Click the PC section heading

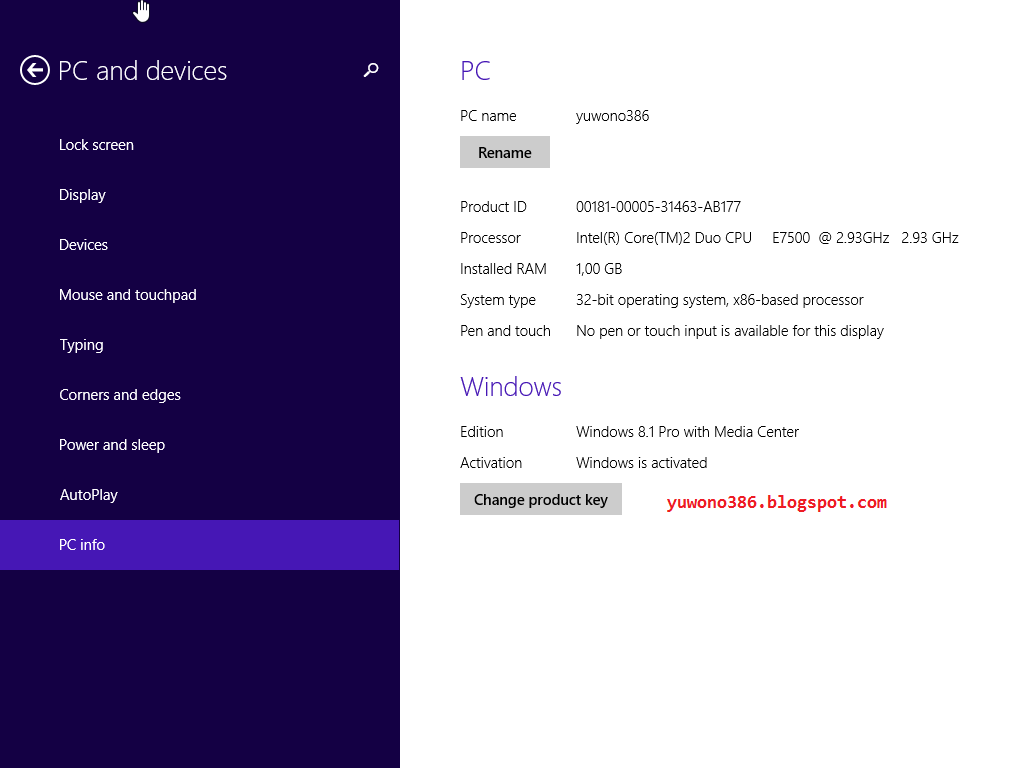tap(475, 71)
